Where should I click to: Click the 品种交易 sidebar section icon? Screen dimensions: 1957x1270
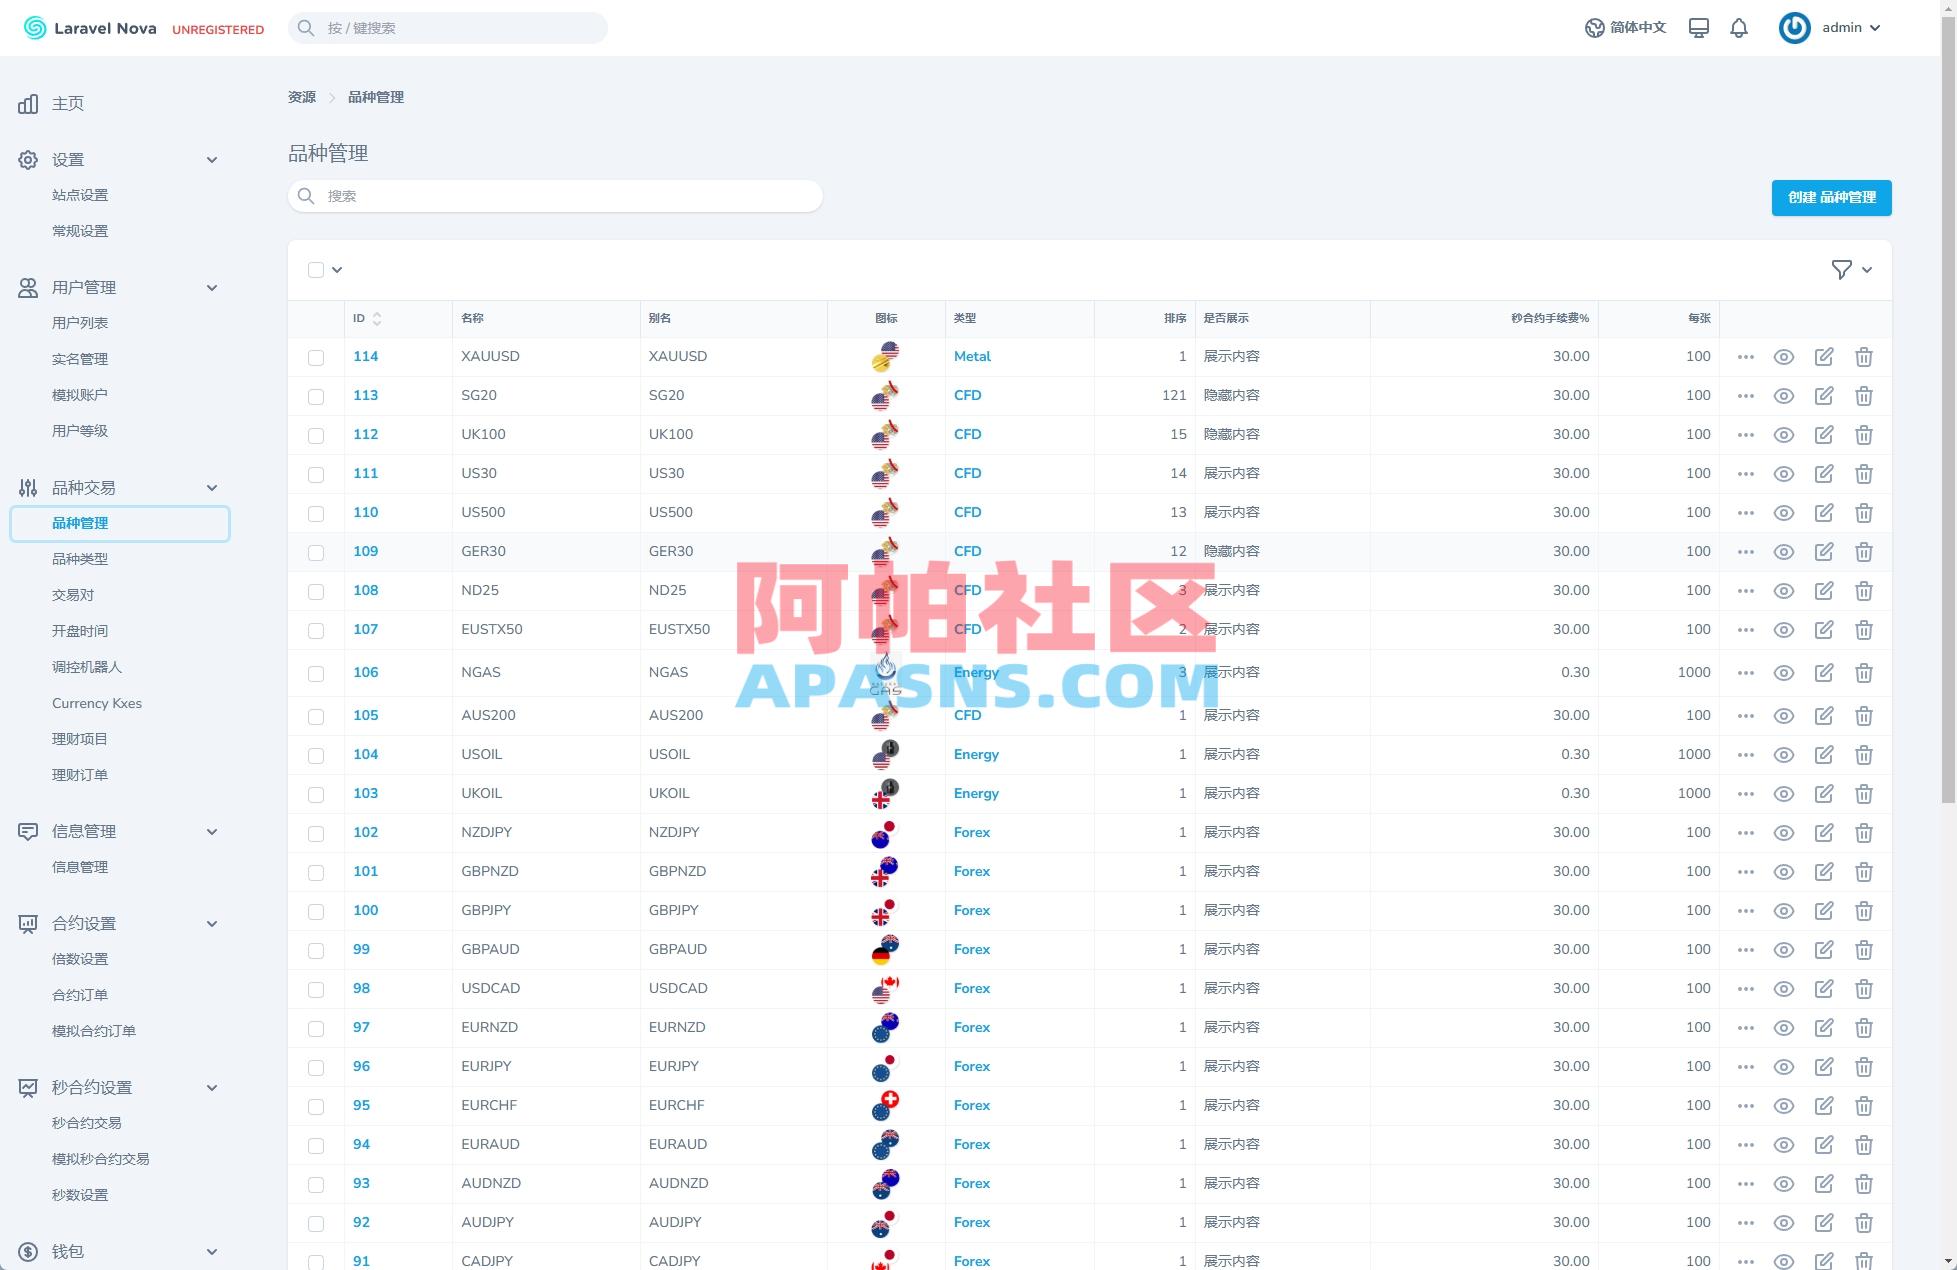(x=27, y=487)
